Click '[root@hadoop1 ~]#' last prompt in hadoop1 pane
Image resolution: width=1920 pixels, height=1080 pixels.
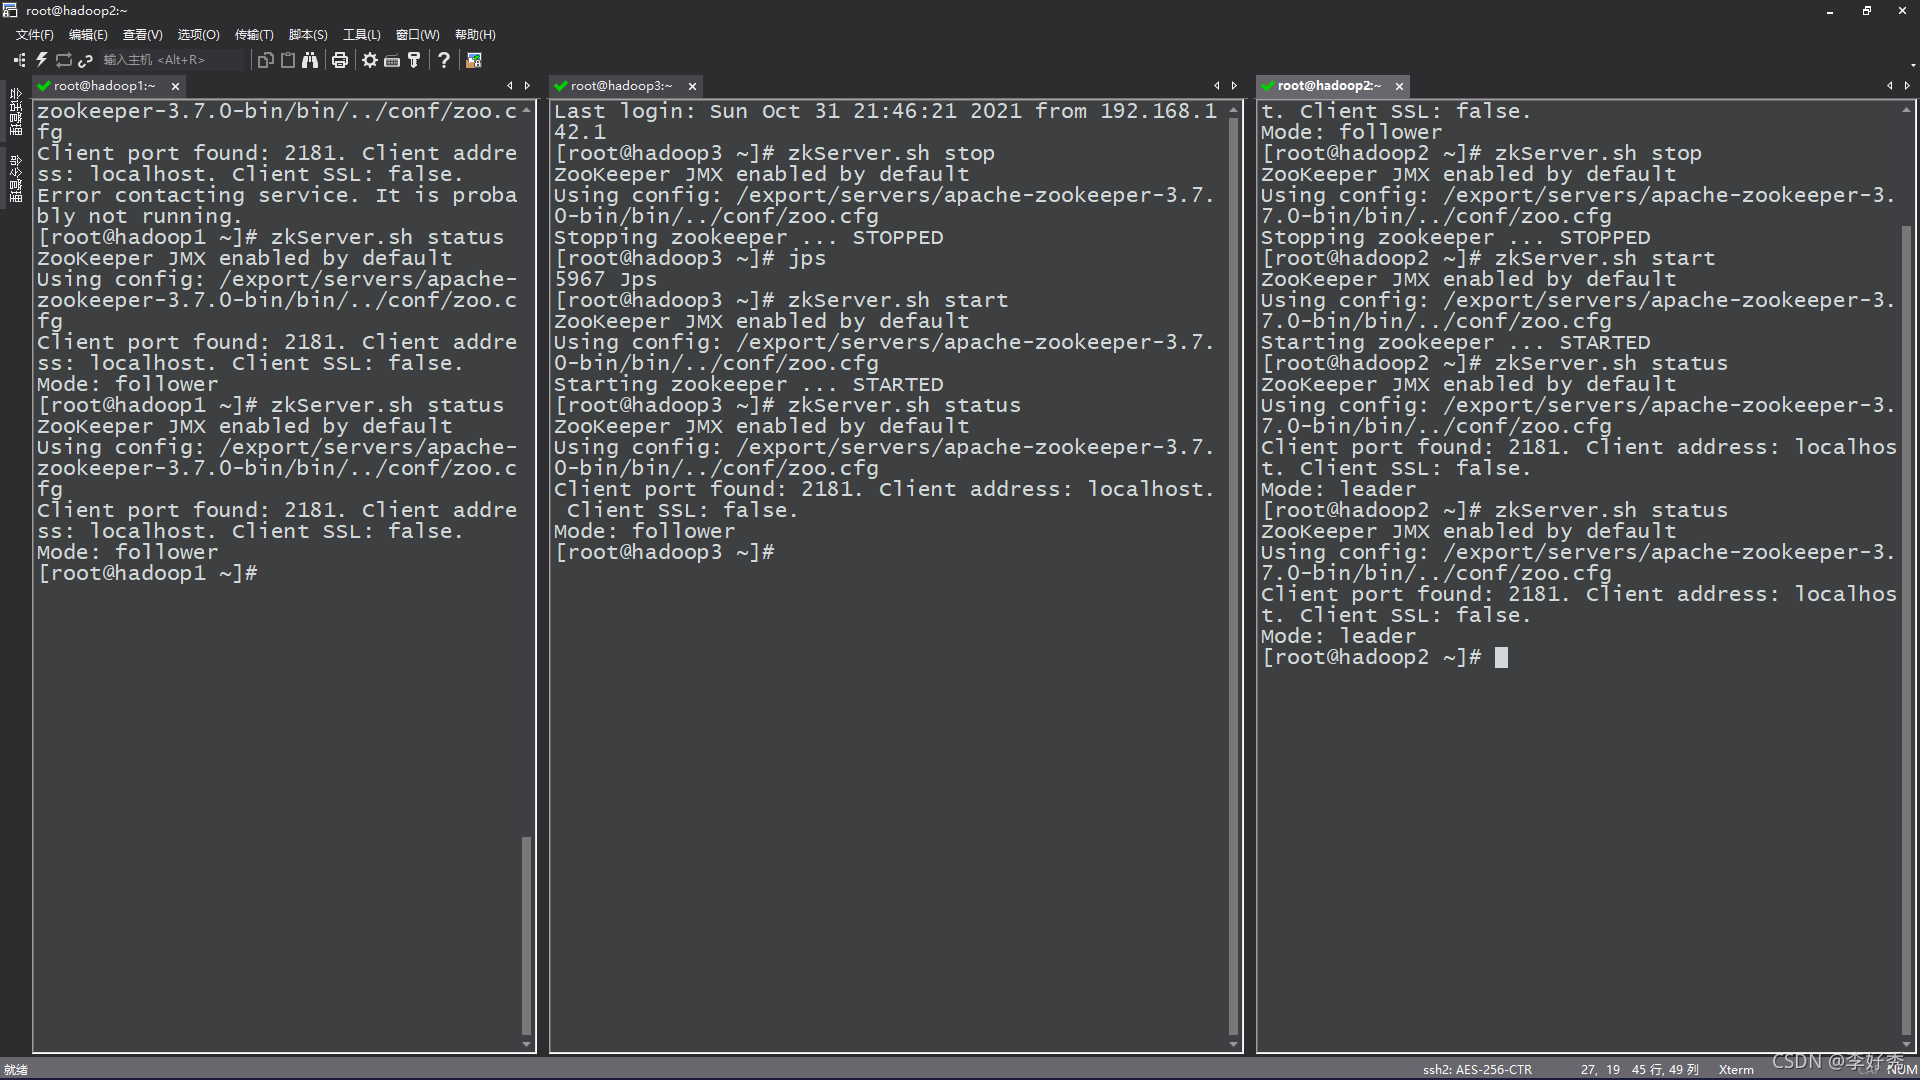[x=147, y=573]
